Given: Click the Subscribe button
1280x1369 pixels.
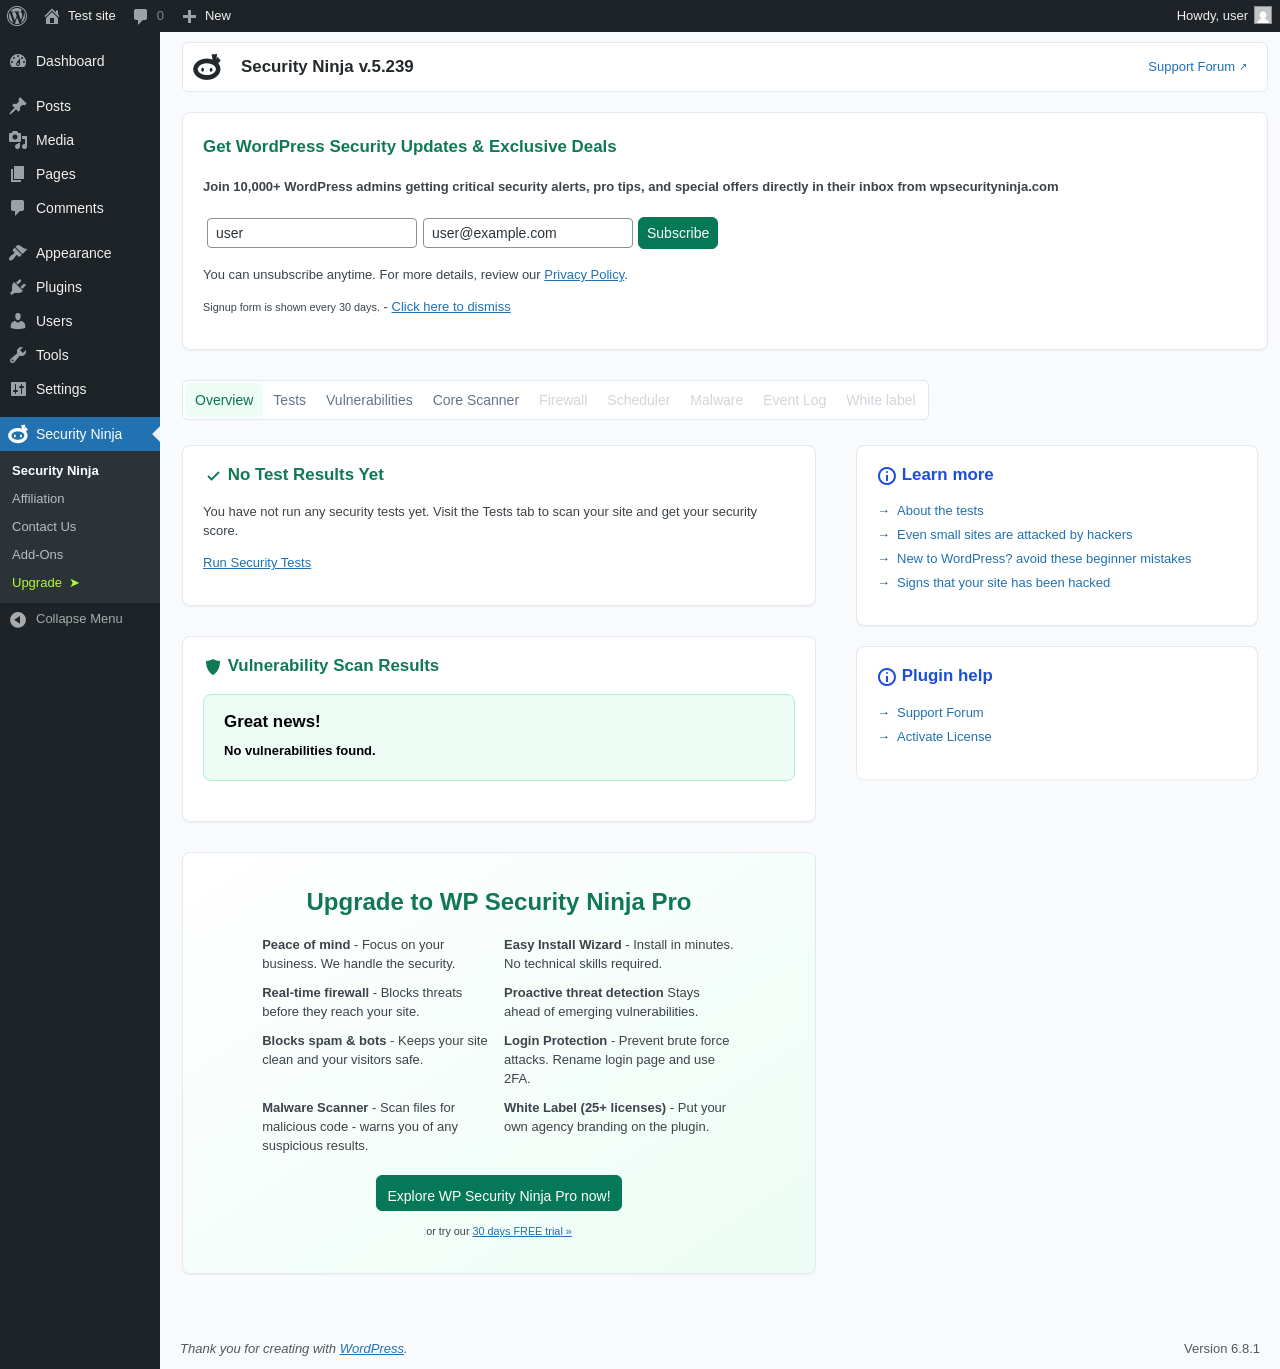Looking at the screenshot, I should coord(678,233).
